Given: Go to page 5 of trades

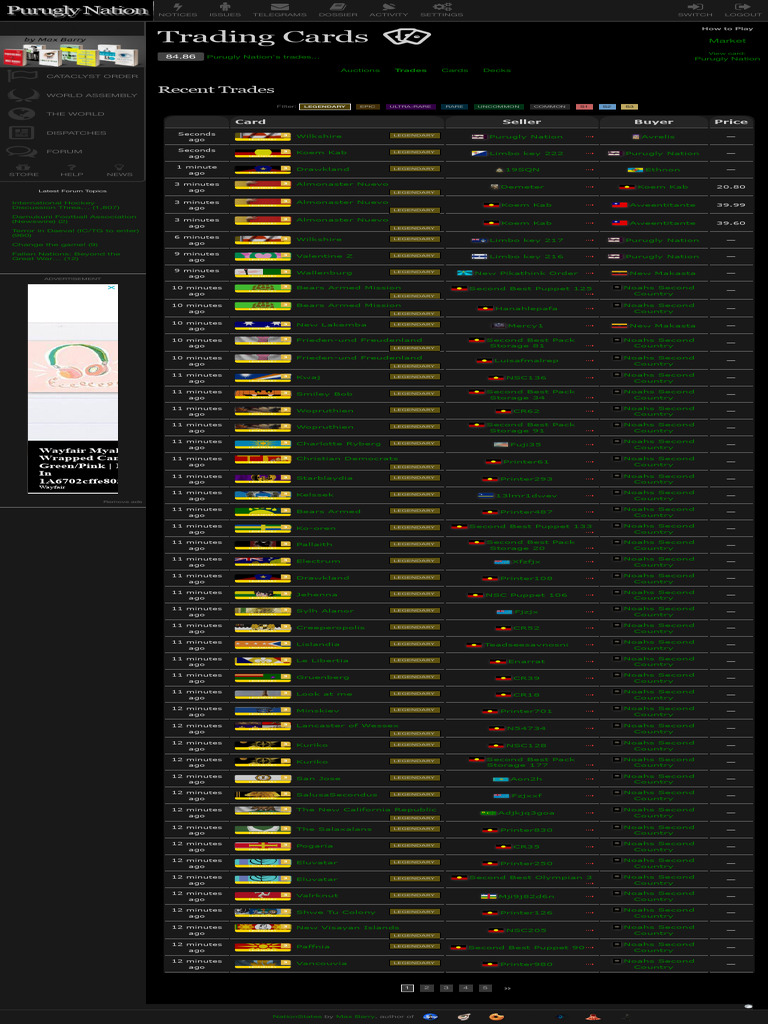Looking at the screenshot, I should (485, 988).
